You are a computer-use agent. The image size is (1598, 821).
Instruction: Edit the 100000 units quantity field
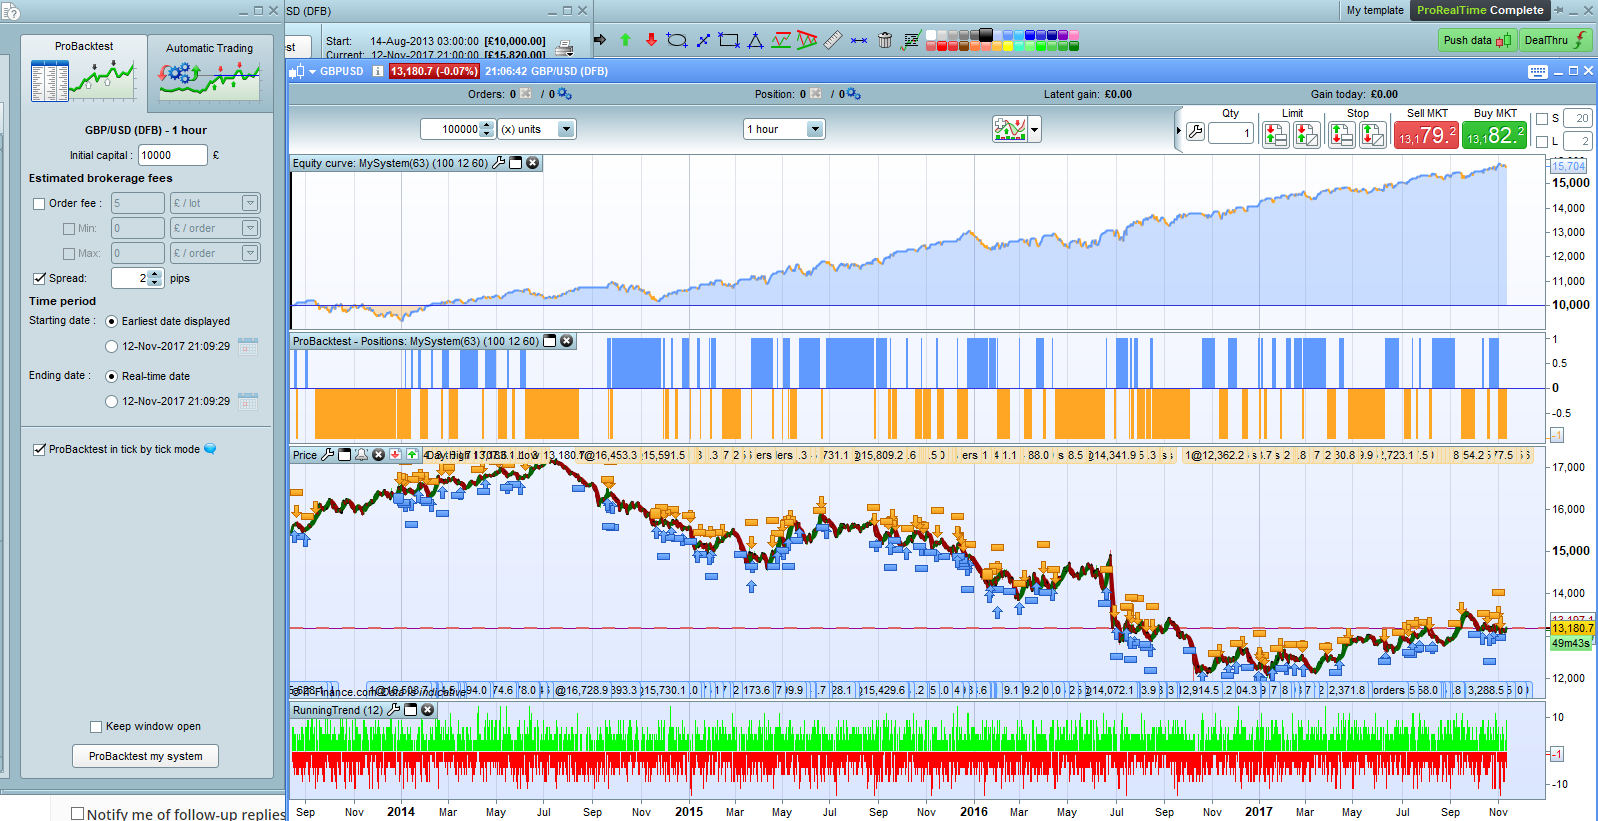[x=450, y=129]
